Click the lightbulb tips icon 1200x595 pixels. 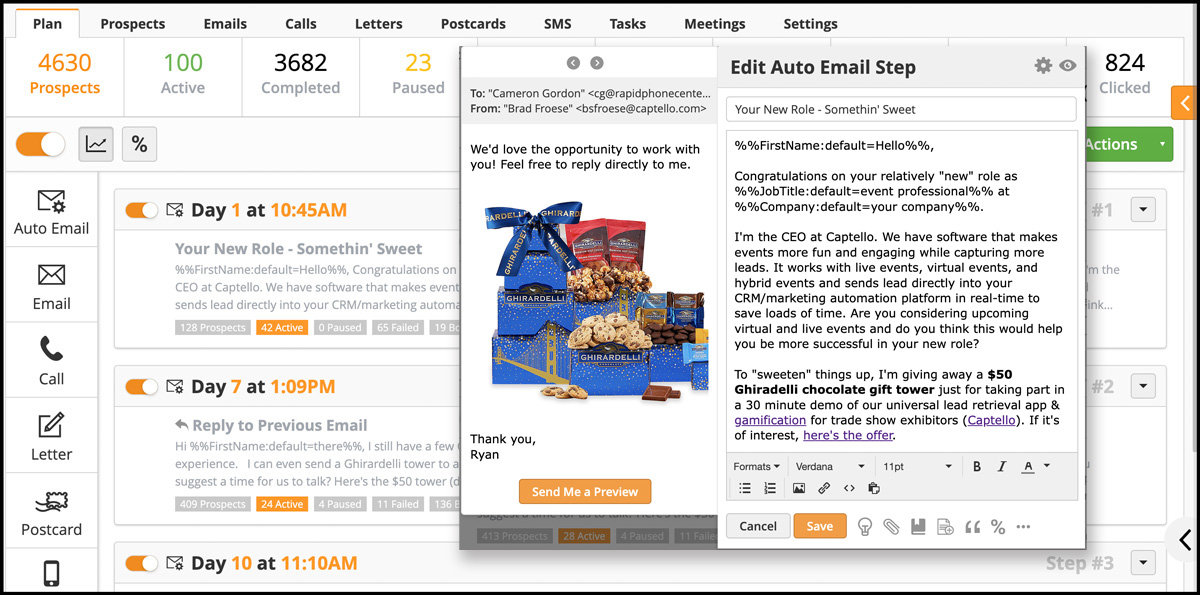(x=865, y=527)
